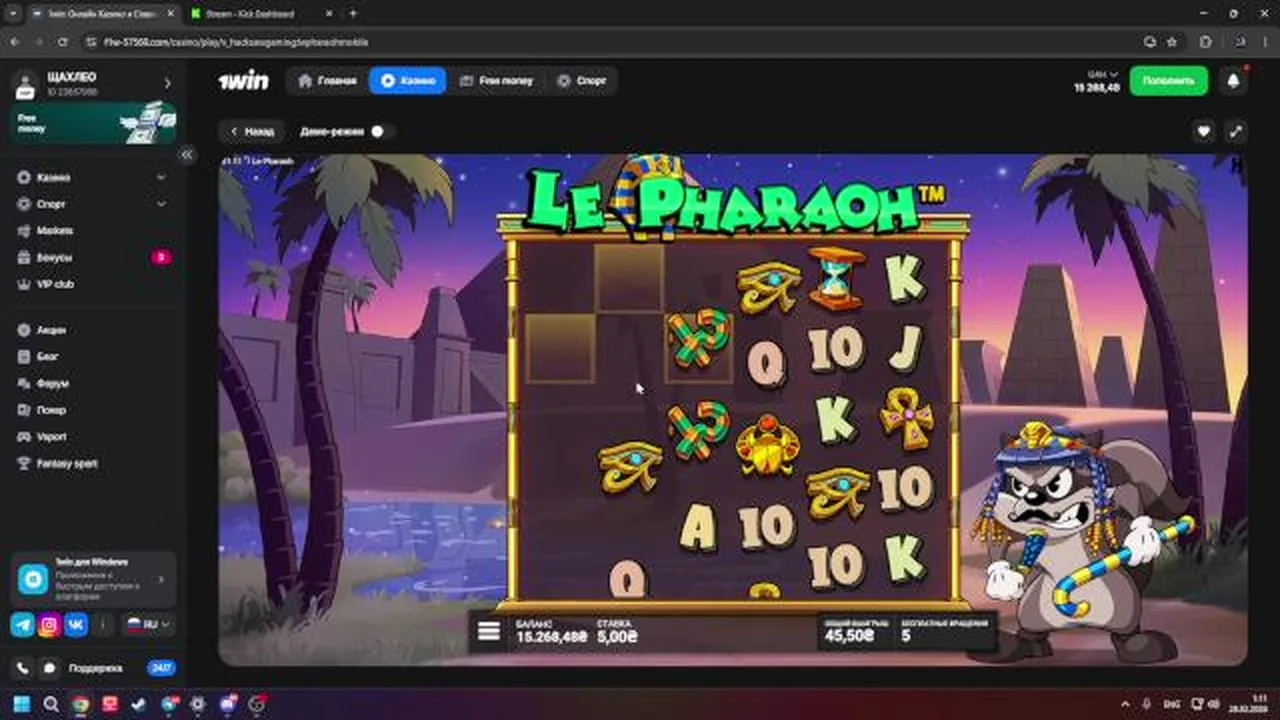The width and height of the screenshot is (1280, 720).
Task: Open the RU language dropdown
Action: click(x=147, y=624)
